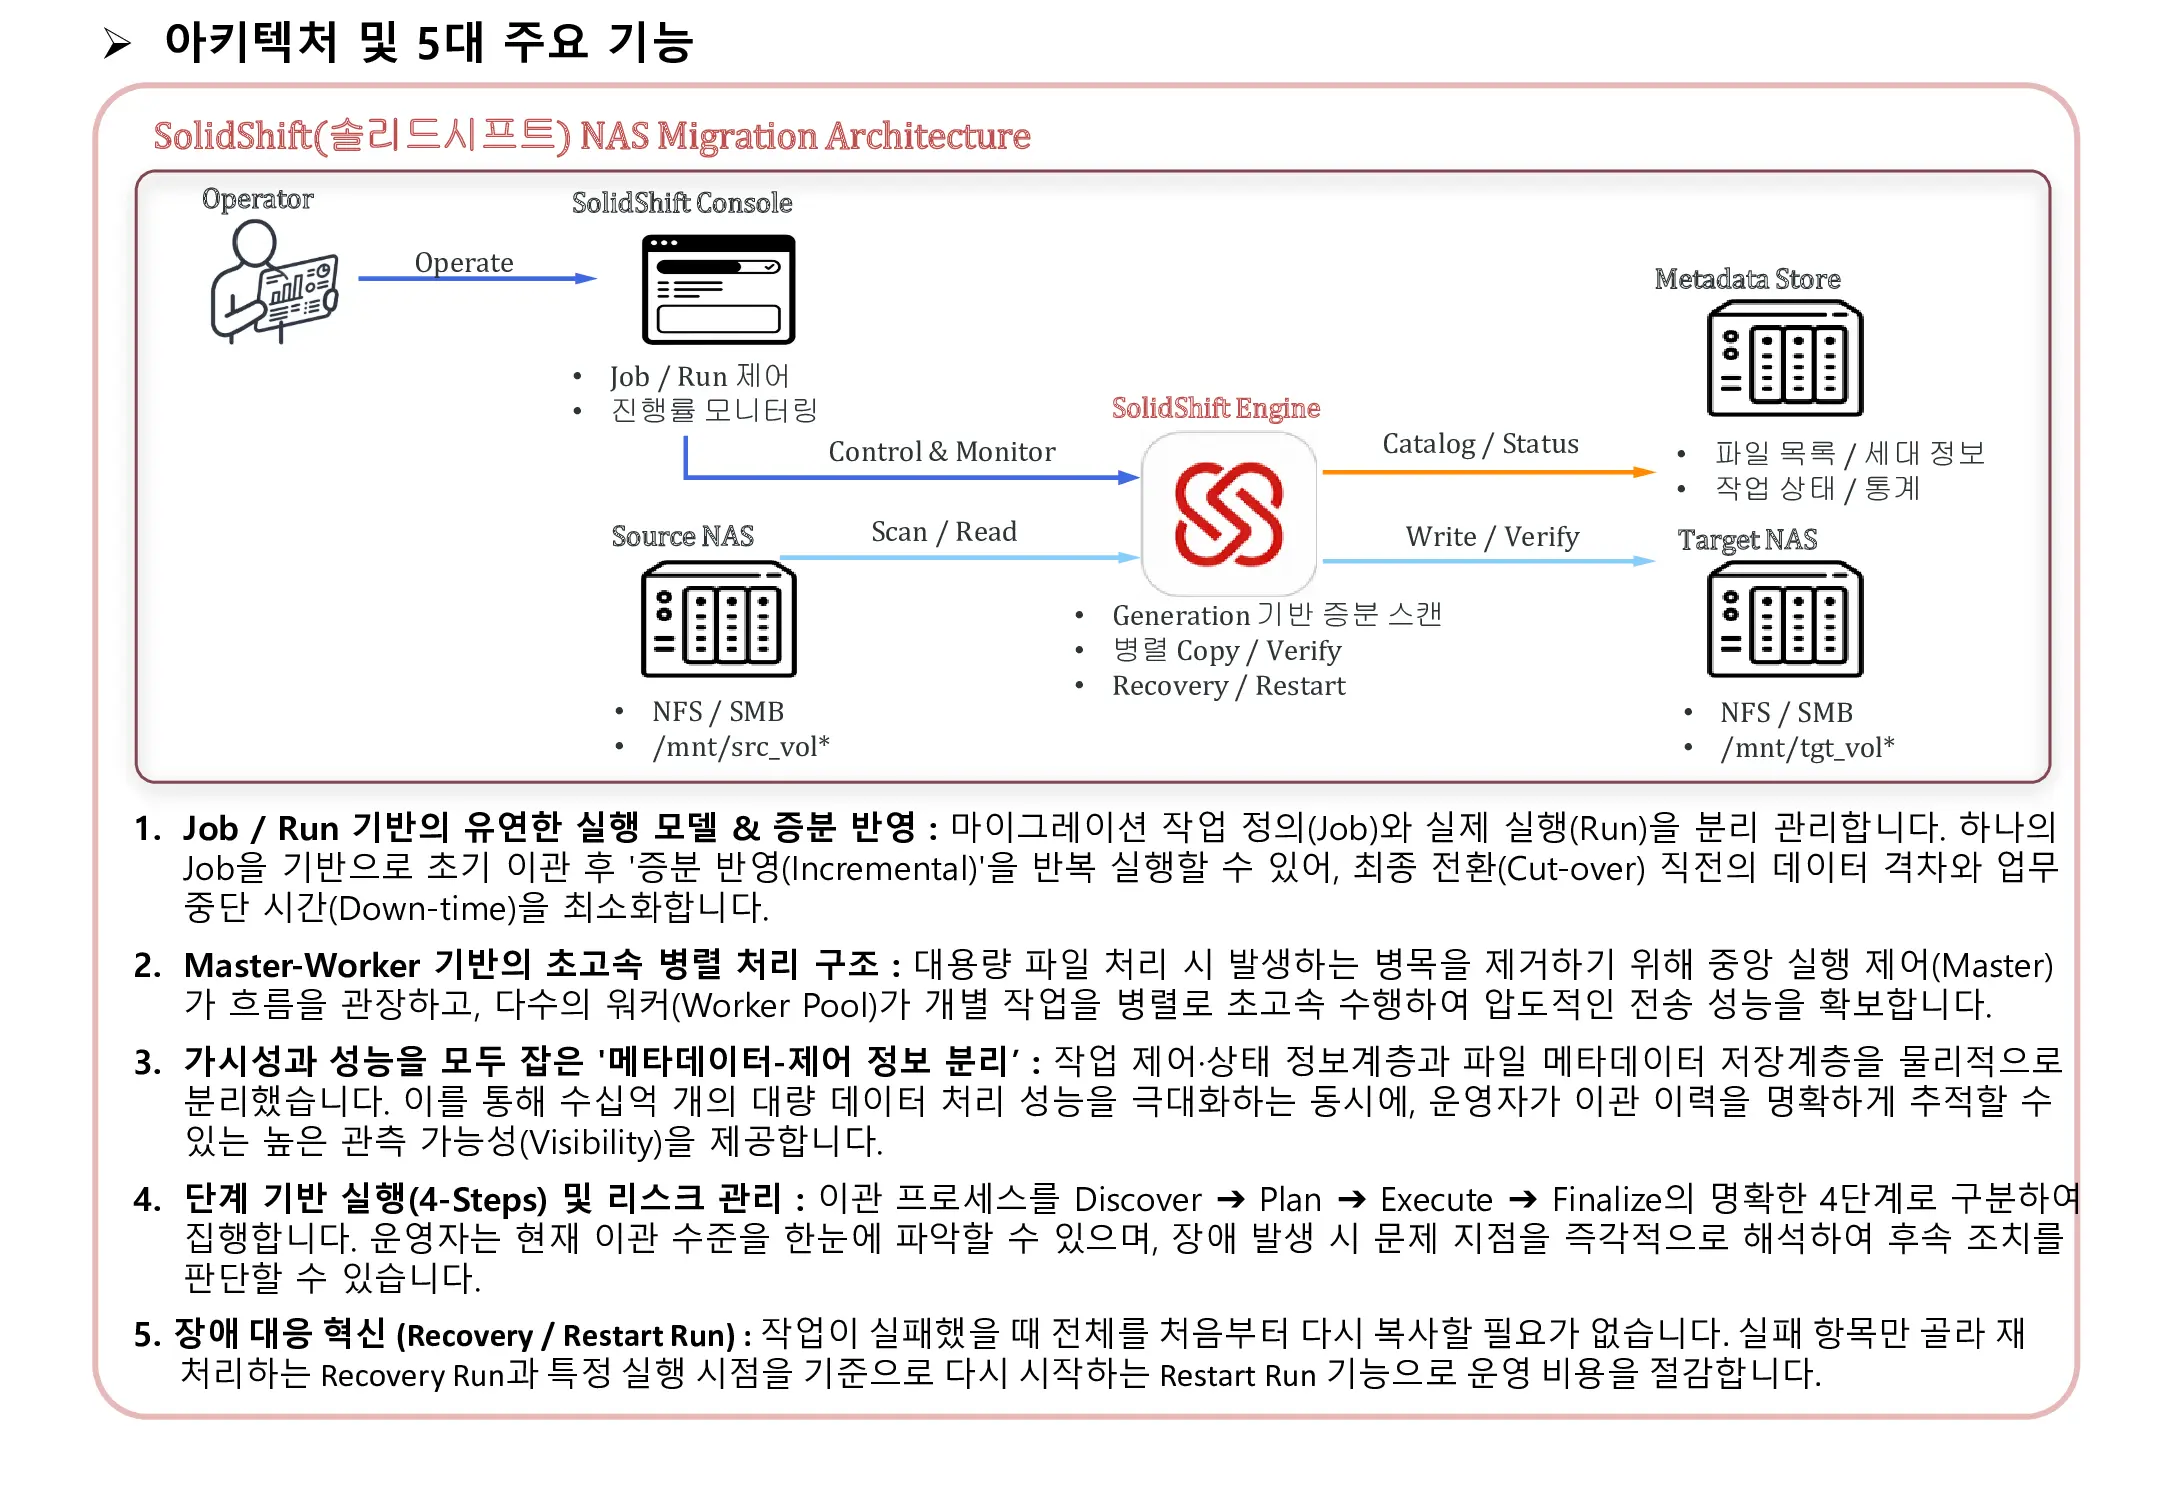
Task: Select the 'Job / Run 제어' bullet
Action: (x=700, y=377)
